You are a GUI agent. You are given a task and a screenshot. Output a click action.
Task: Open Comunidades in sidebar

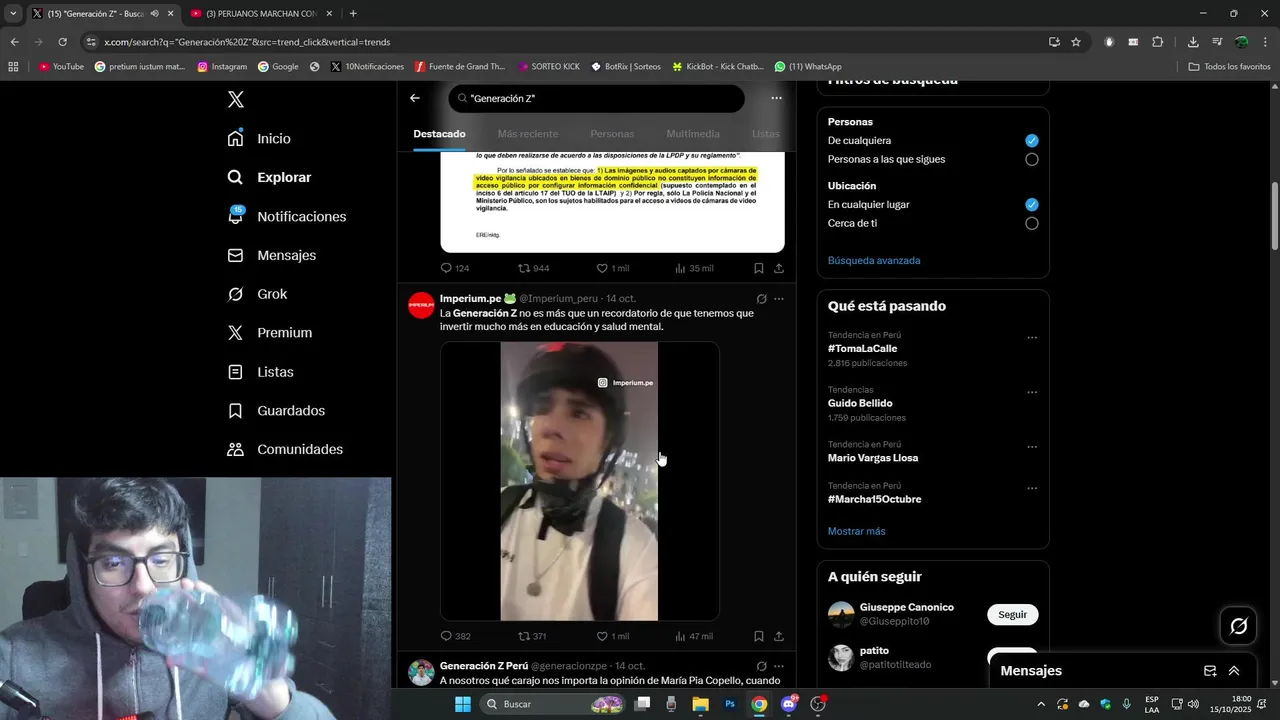285,449
